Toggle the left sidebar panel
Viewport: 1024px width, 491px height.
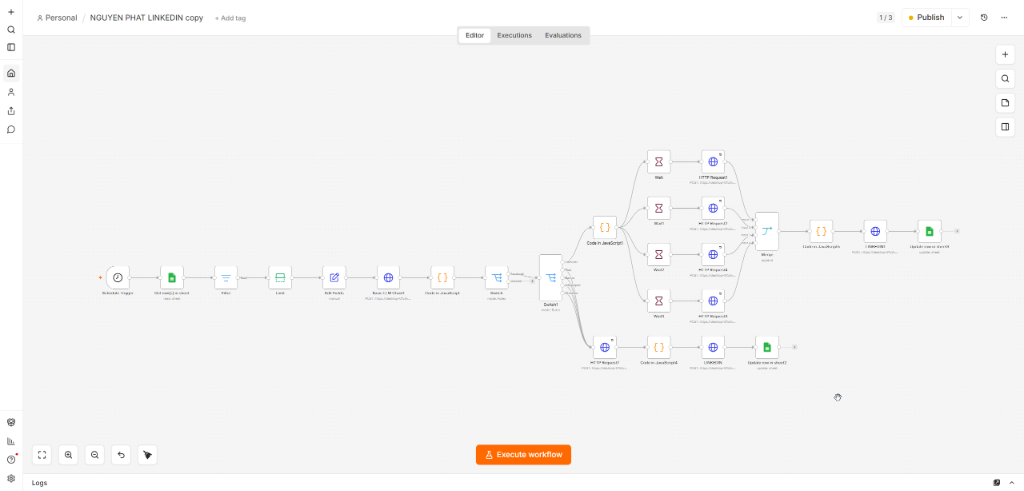point(11,47)
